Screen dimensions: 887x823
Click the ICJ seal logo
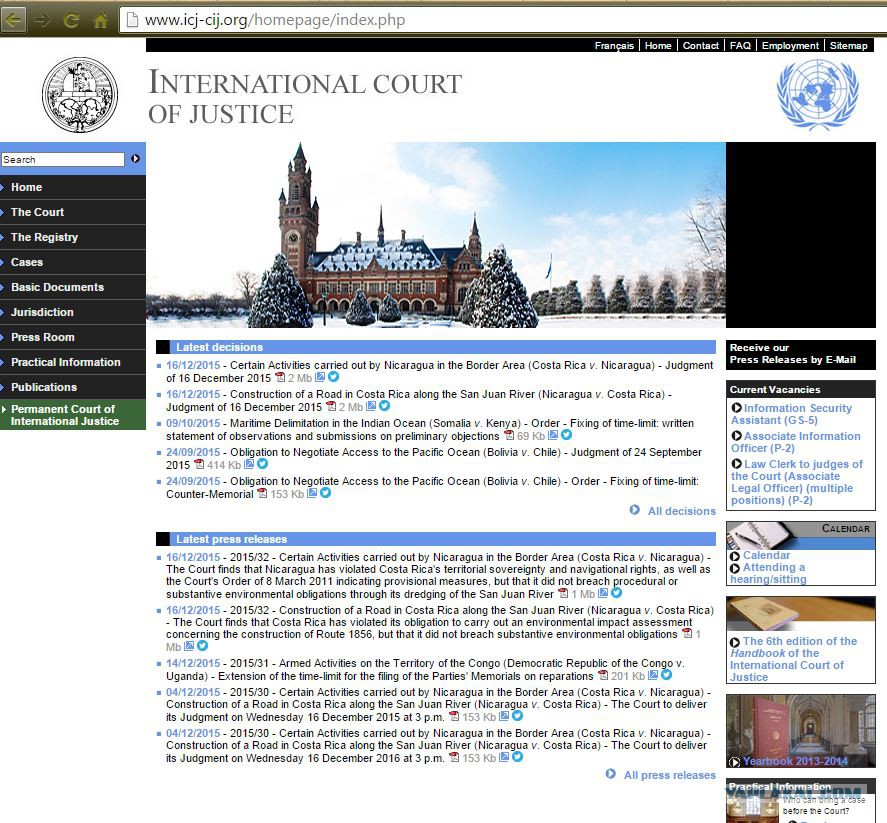pos(79,95)
